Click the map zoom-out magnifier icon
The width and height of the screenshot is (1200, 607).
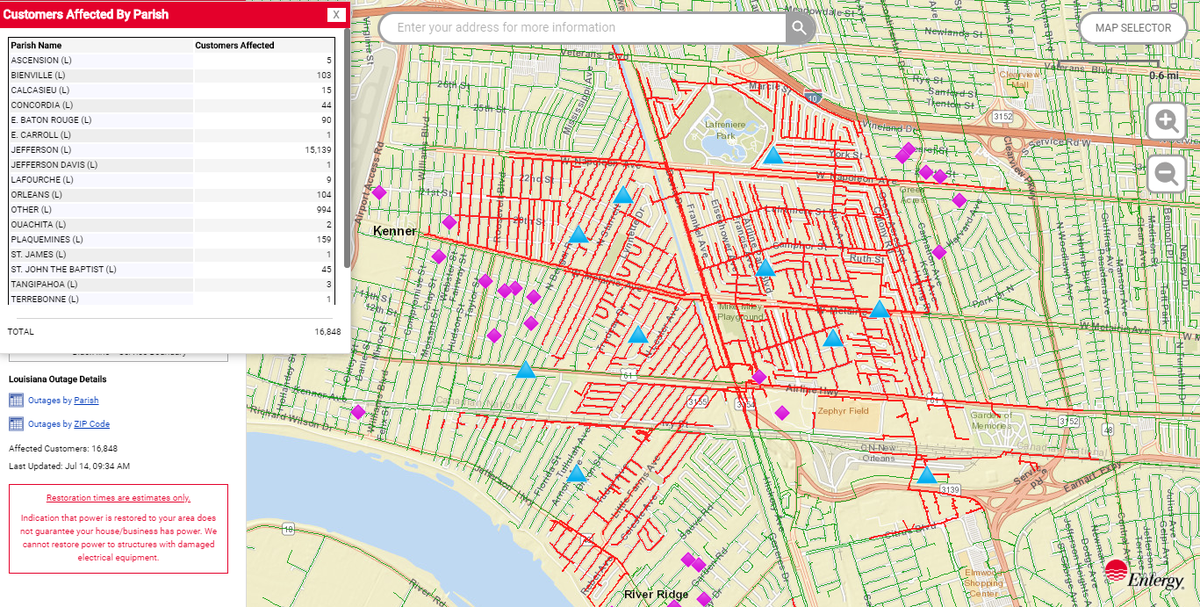1166,173
